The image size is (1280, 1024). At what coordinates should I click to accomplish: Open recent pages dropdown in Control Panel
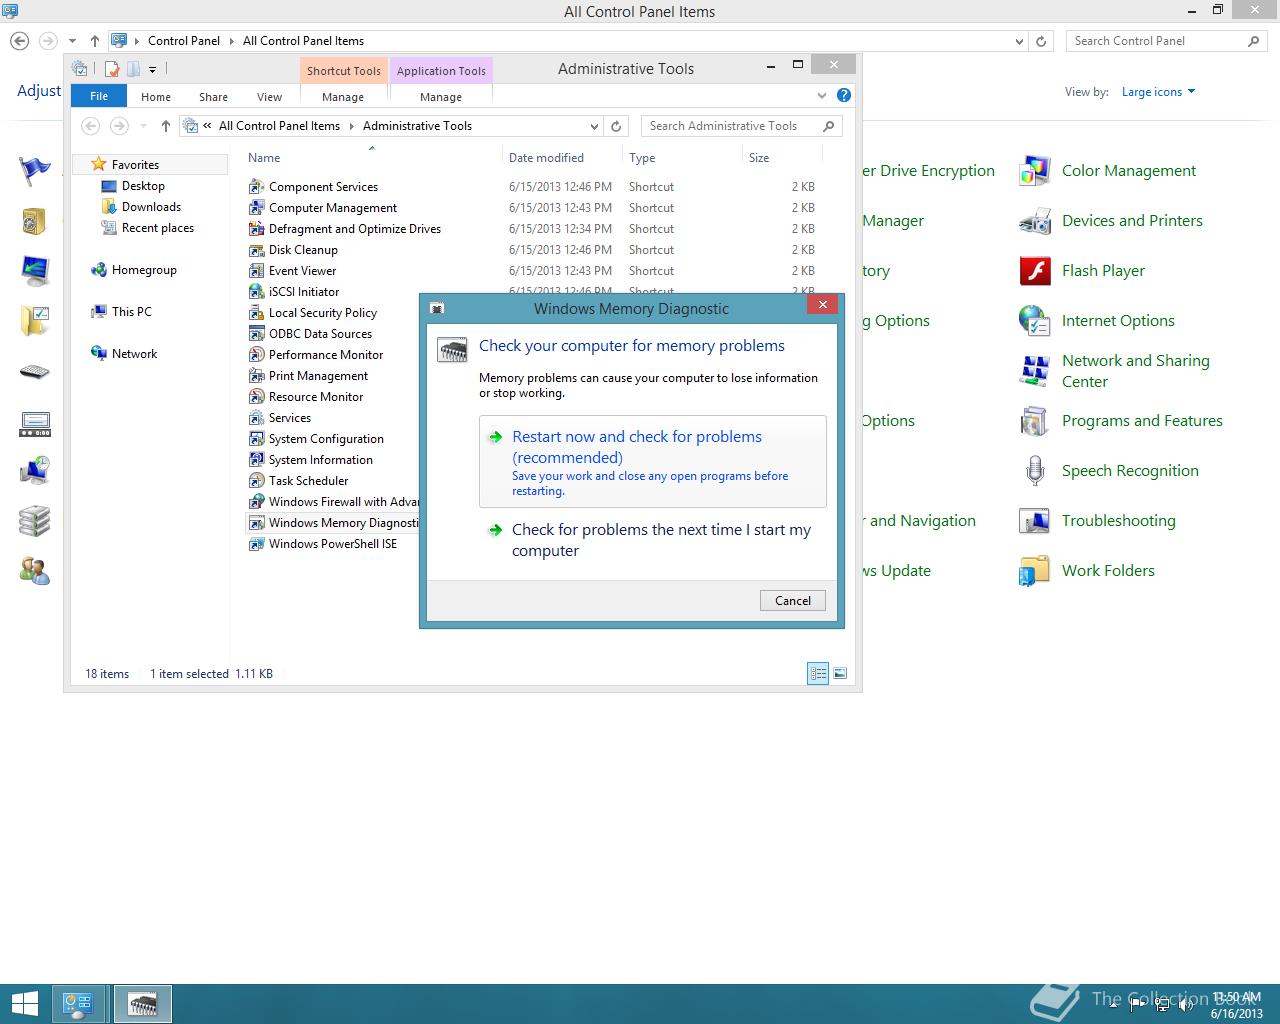click(72, 41)
